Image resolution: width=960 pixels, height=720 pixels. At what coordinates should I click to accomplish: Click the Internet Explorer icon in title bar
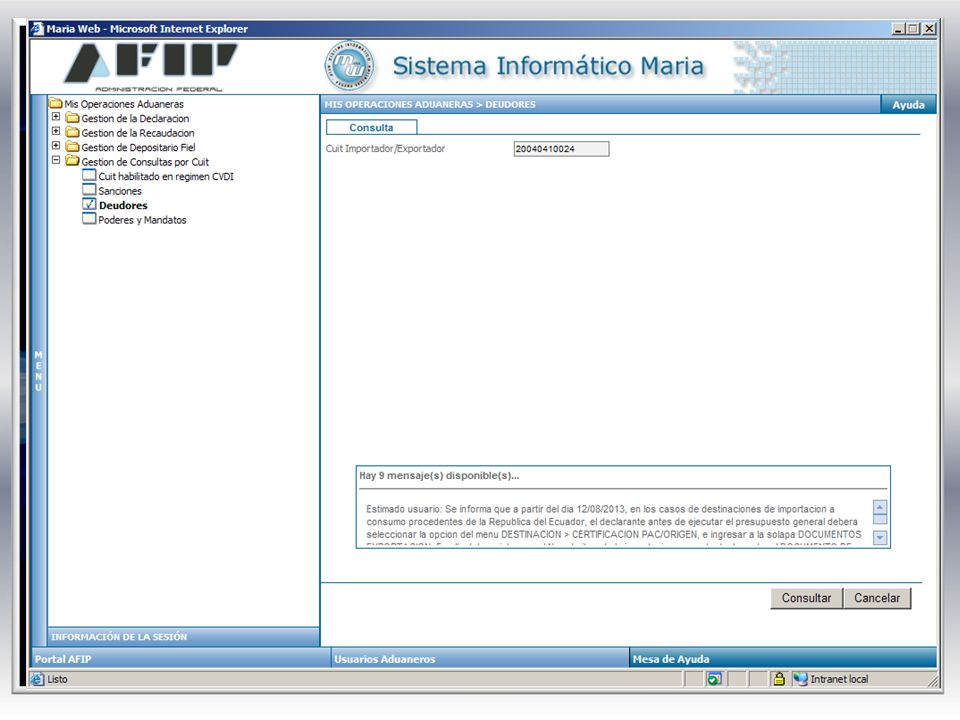coord(37,28)
